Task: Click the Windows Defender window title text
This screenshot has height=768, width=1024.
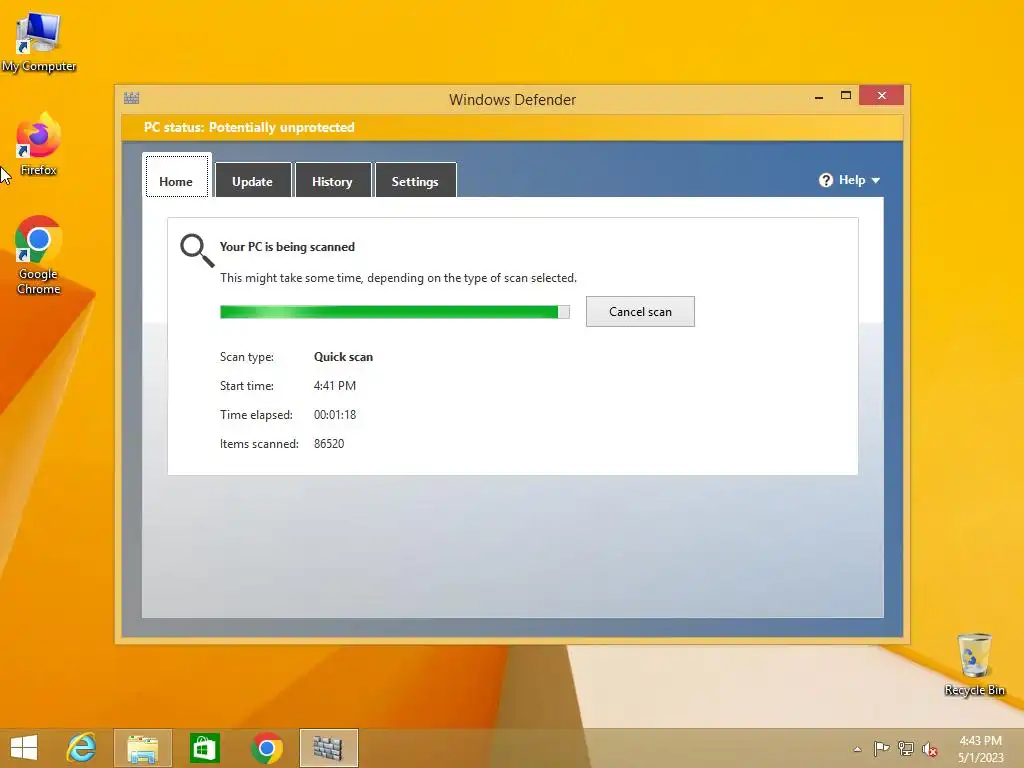Action: [x=513, y=100]
